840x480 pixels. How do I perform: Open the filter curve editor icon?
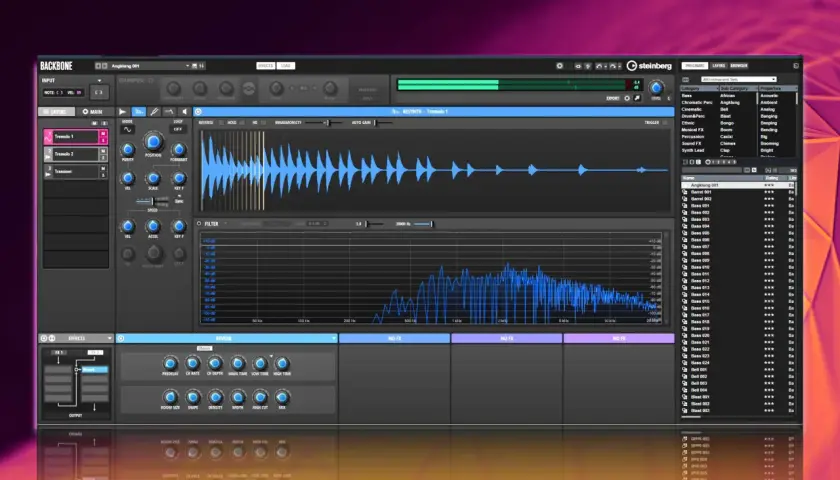click(x=169, y=111)
